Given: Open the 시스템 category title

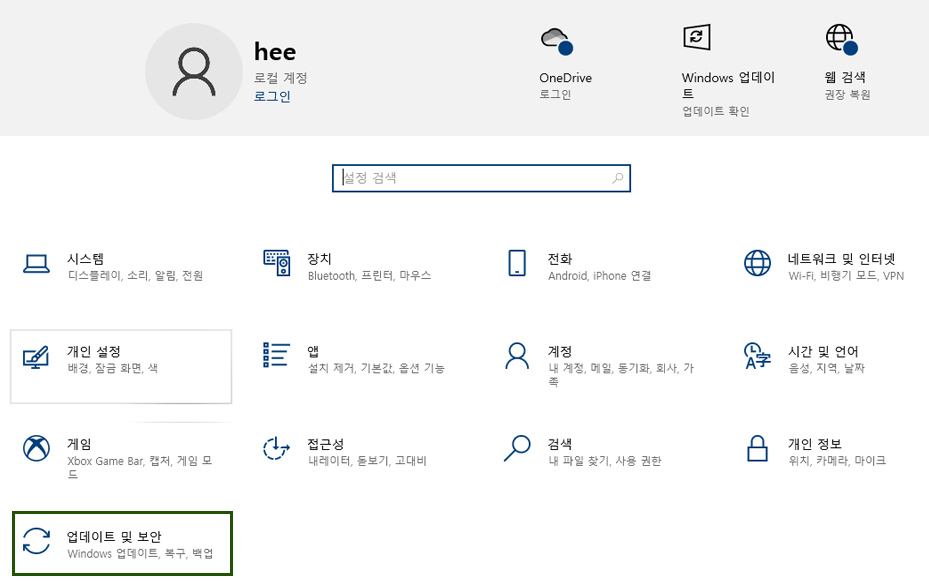Looking at the screenshot, I should point(85,259).
